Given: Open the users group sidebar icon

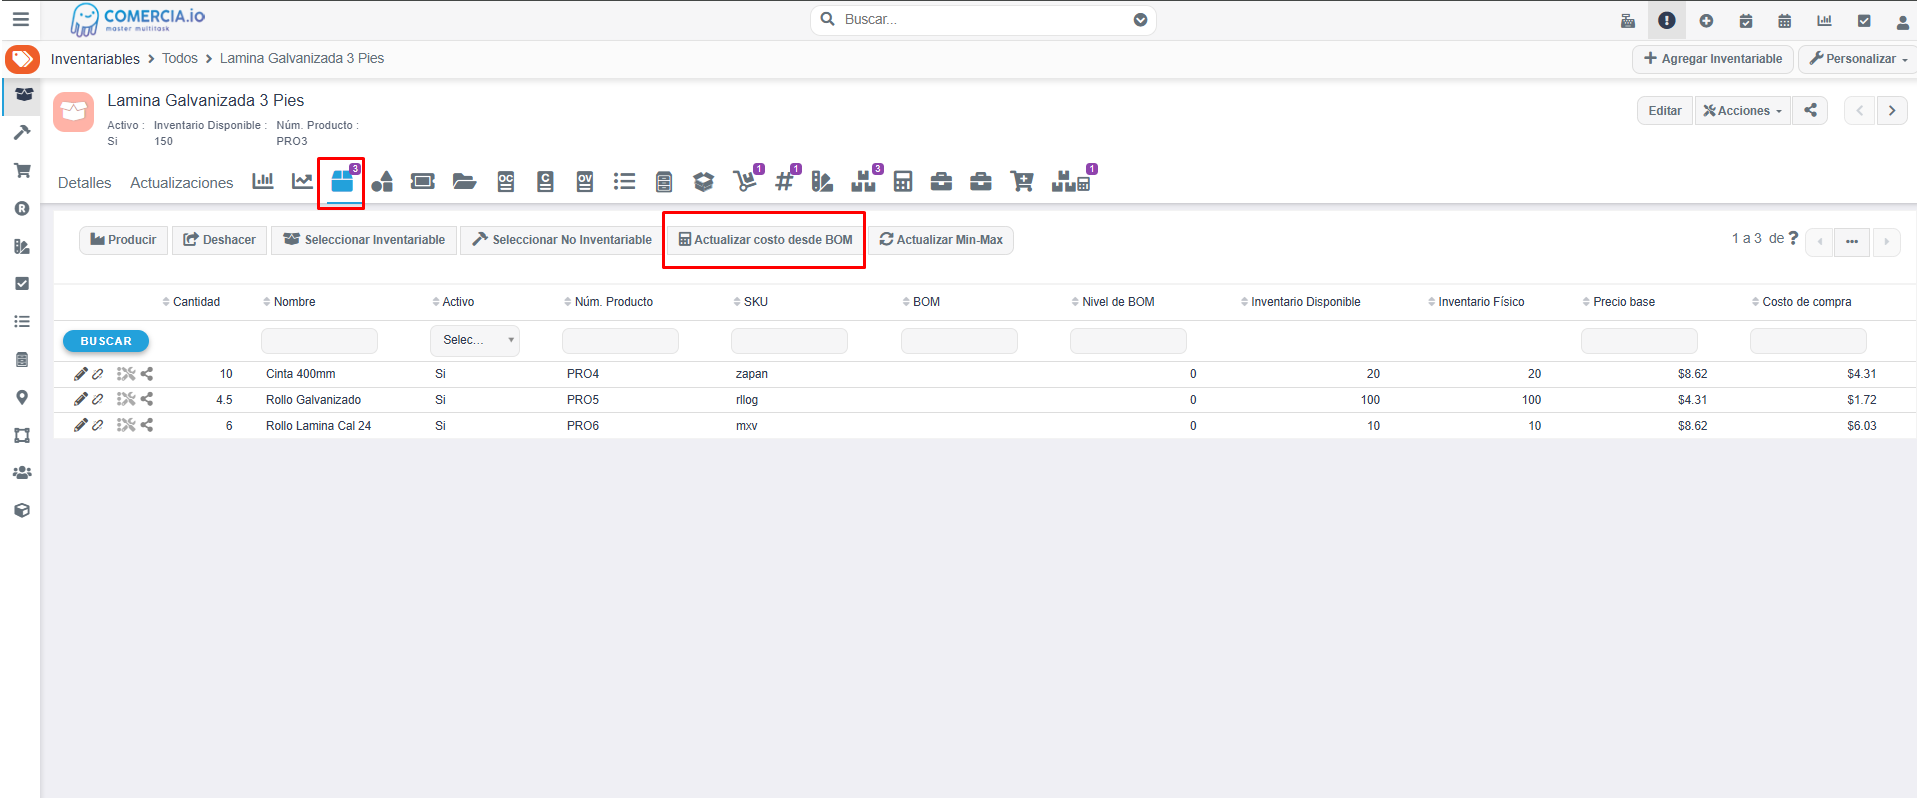Looking at the screenshot, I should tap(22, 472).
